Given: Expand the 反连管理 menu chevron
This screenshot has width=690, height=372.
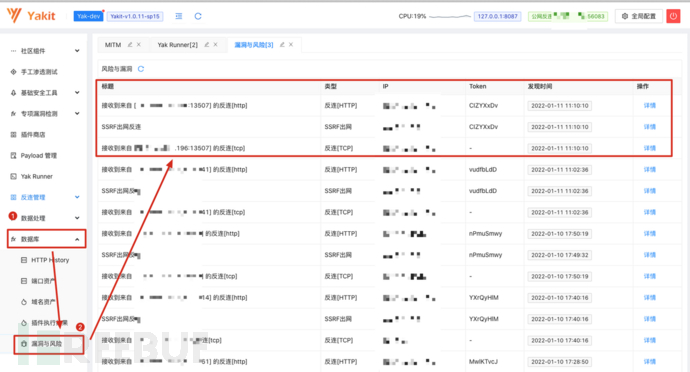Looking at the screenshot, I should click(77, 197).
